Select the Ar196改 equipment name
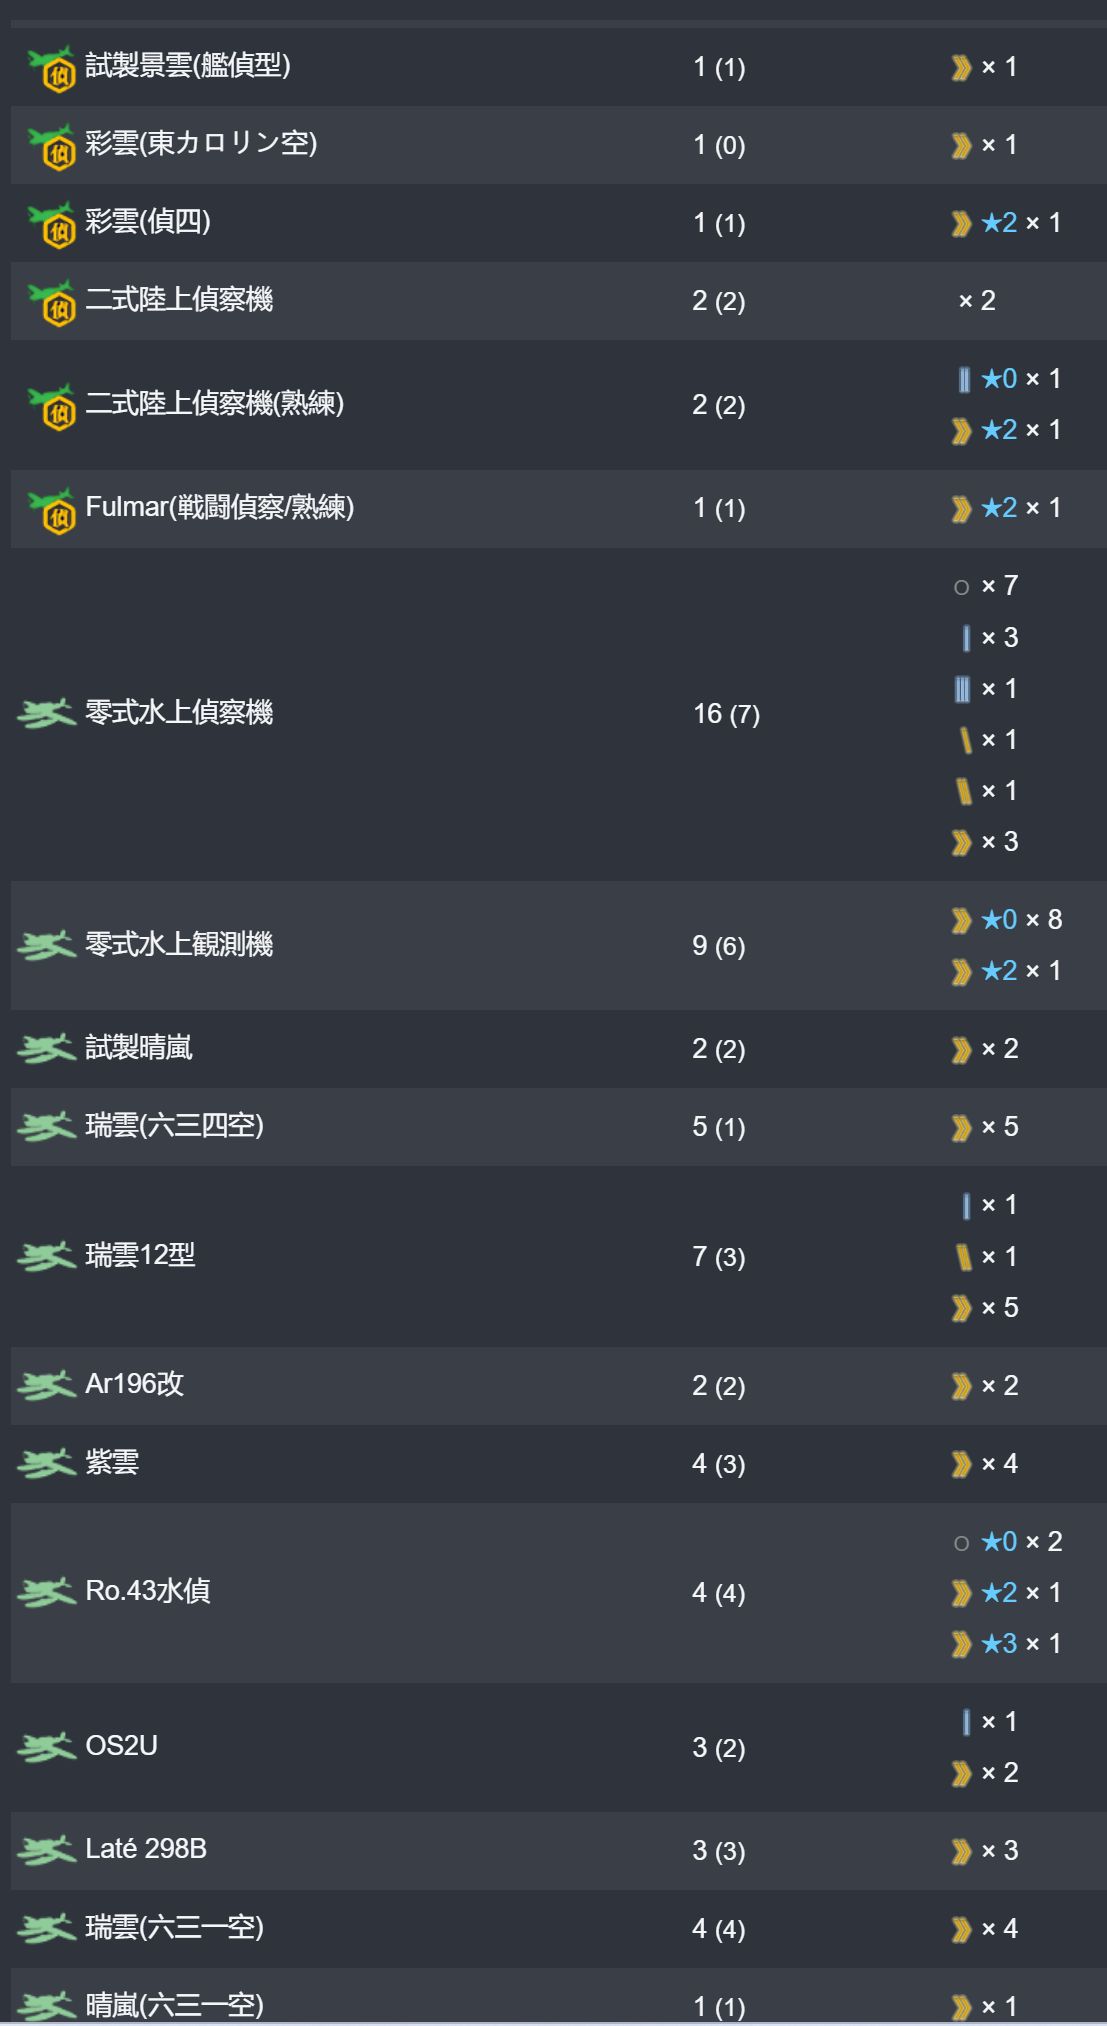The width and height of the screenshot is (1107, 2026). 135,1384
